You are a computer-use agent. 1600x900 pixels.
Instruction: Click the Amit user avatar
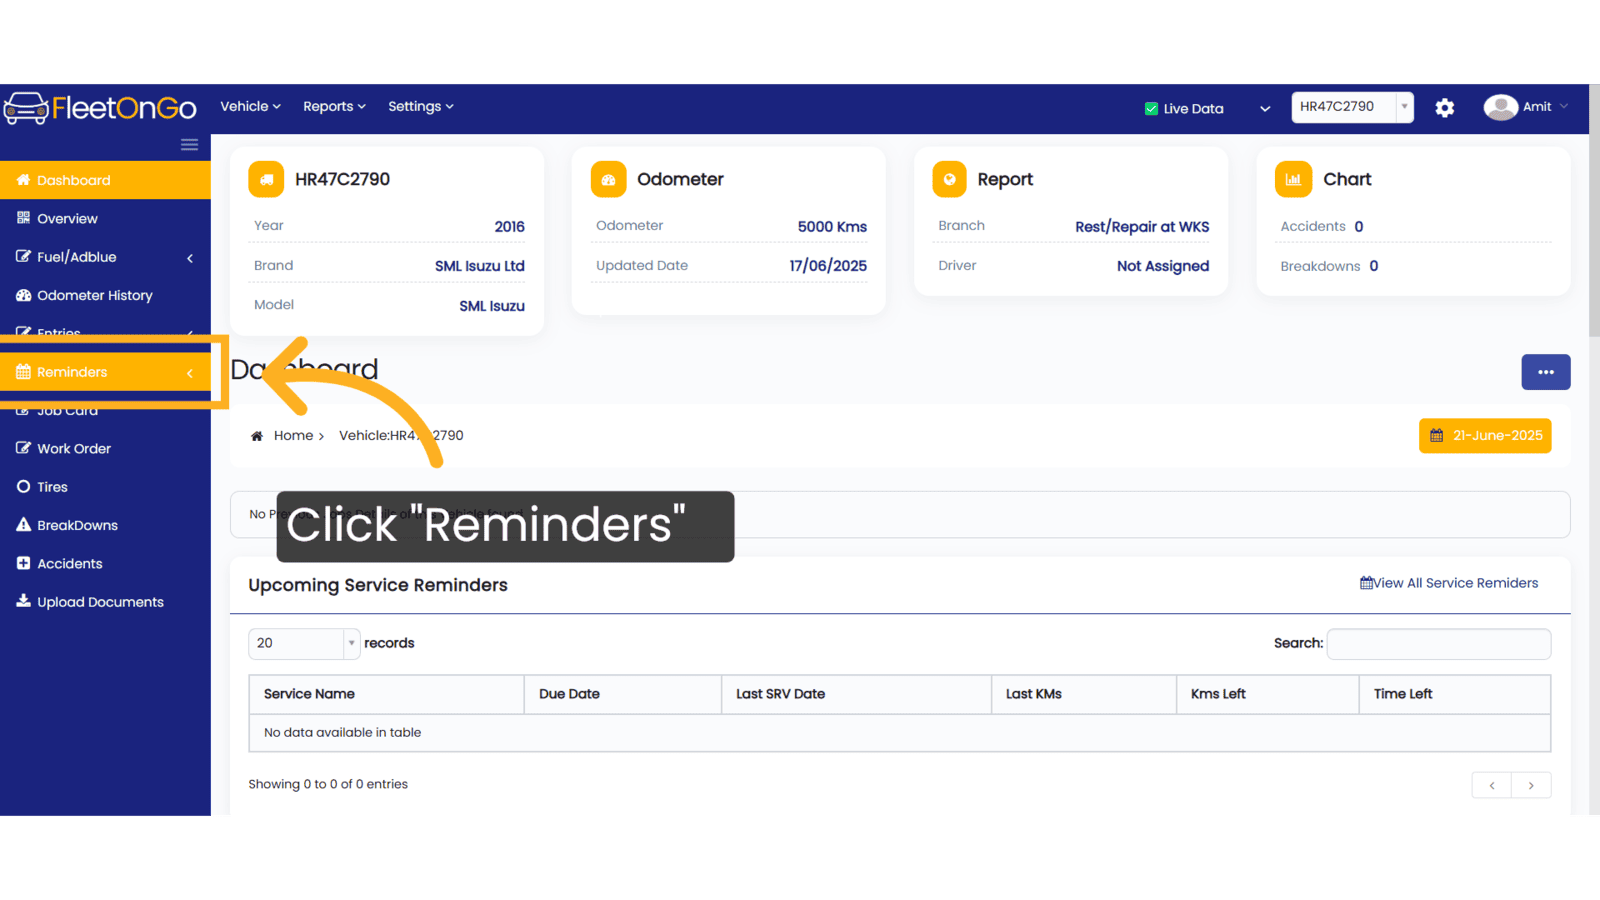tap(1500, 107)
